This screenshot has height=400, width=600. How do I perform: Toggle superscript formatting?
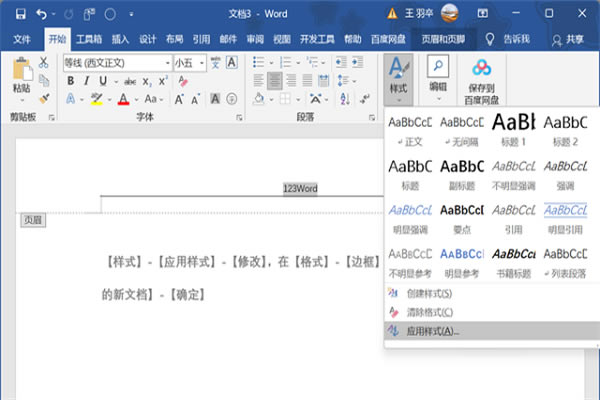(163, 81)
